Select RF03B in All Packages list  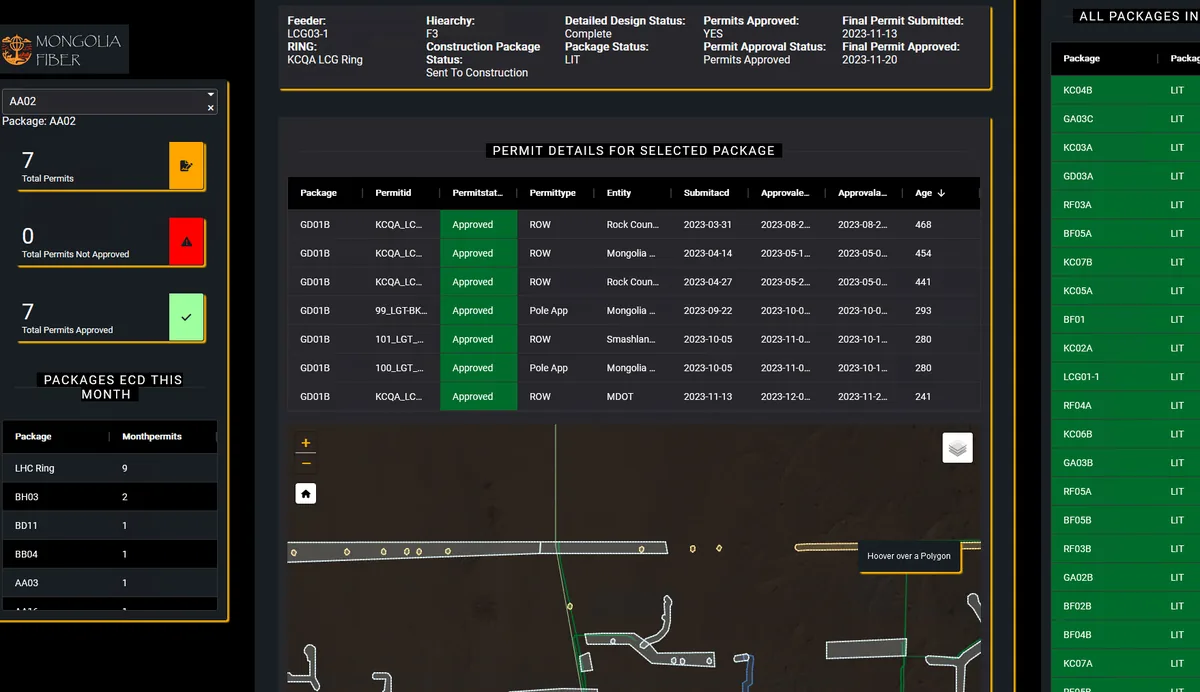(1125, 549)
